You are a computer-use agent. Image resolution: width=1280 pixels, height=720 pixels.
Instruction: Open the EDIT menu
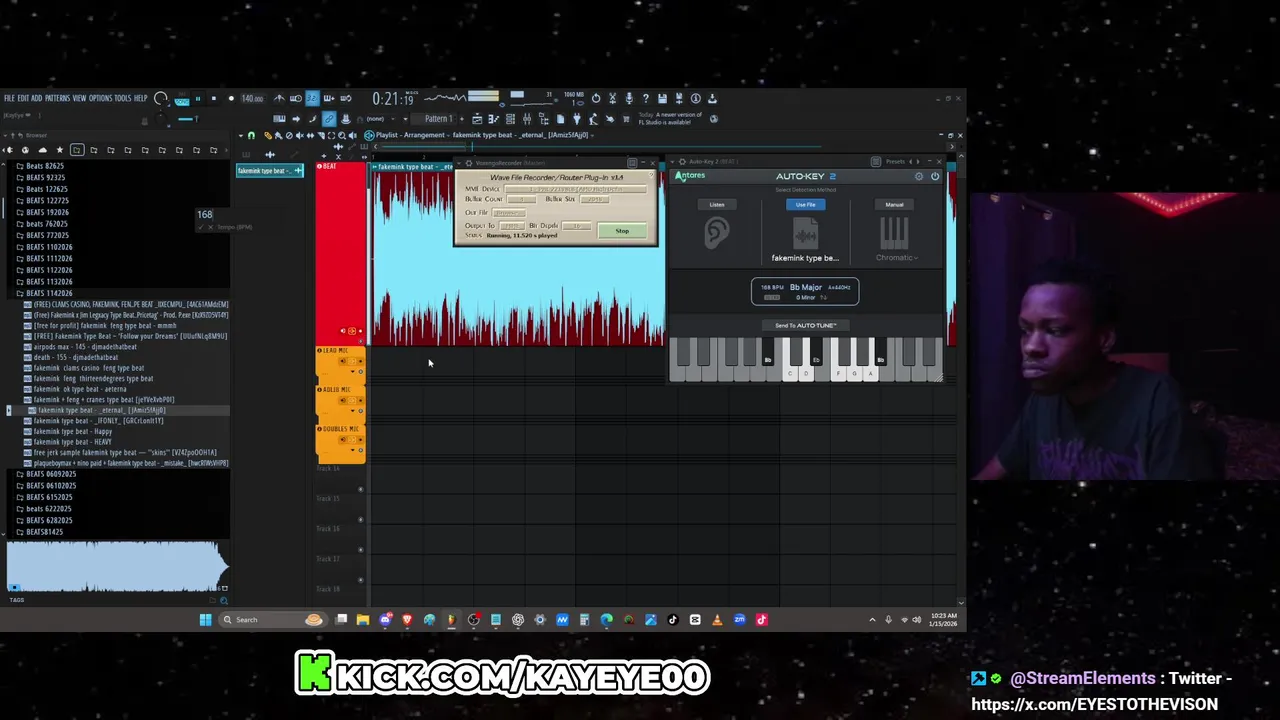[x=23, y=98]
